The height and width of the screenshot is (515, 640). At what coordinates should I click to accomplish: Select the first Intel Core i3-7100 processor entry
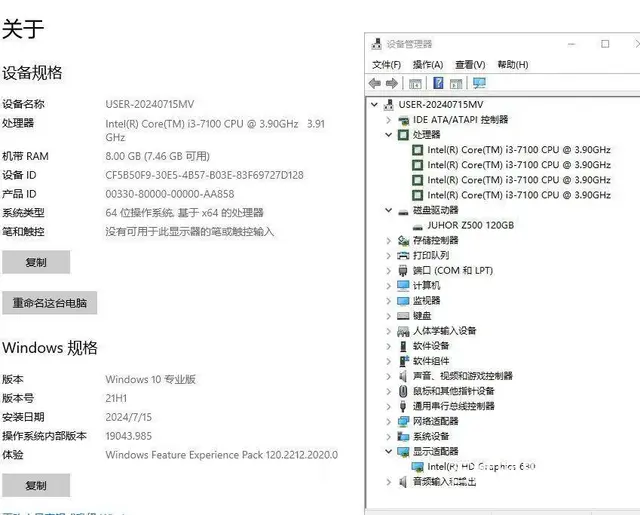pos(519,150)
